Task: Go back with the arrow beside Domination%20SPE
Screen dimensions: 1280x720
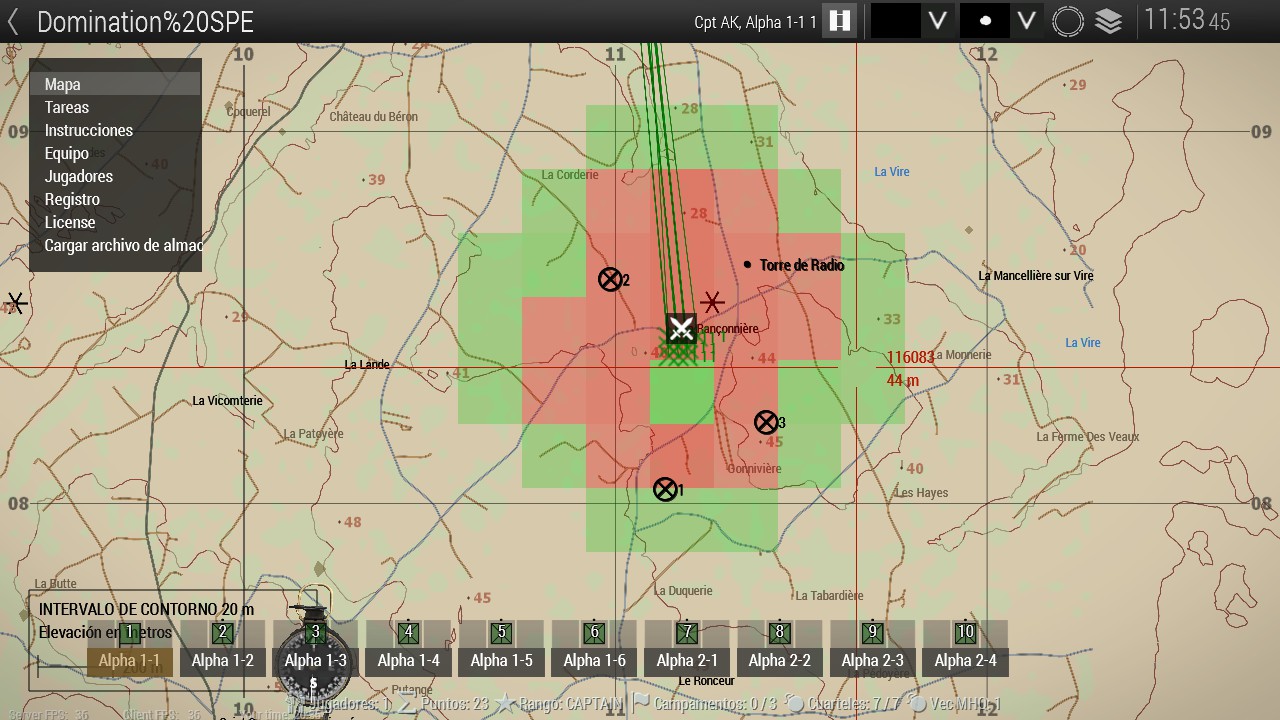Action: pyautogui.click(x=13, y=22)
